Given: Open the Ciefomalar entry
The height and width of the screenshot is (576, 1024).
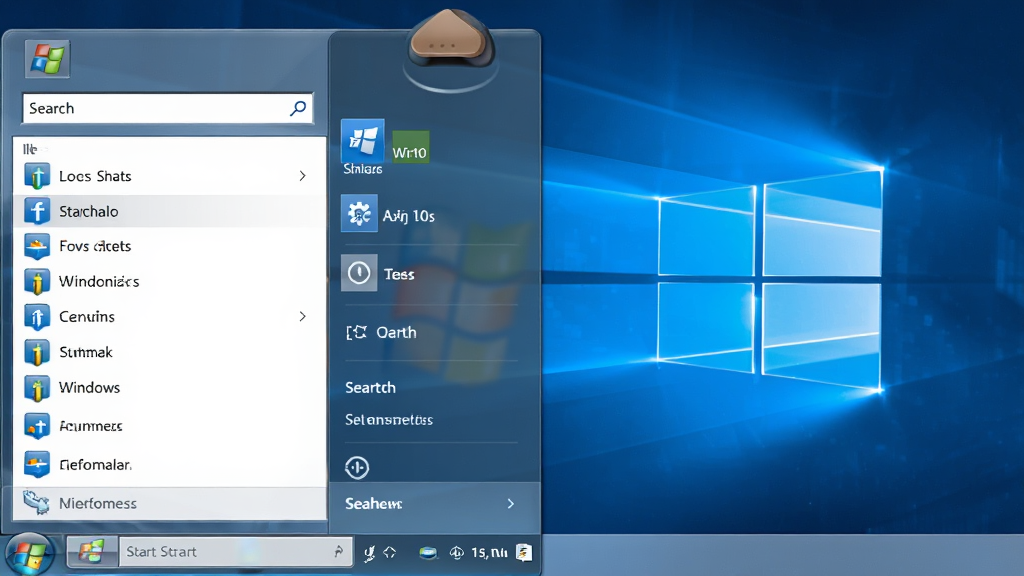Looking at the screenshot, I should pos(170,464).
